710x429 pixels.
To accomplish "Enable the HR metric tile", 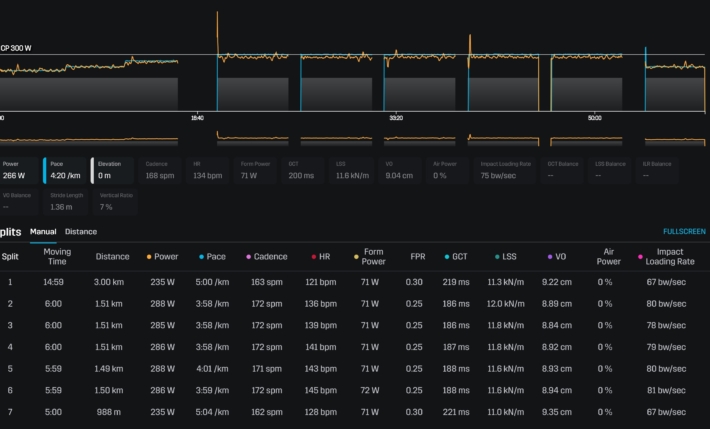I will click(210, 170).
